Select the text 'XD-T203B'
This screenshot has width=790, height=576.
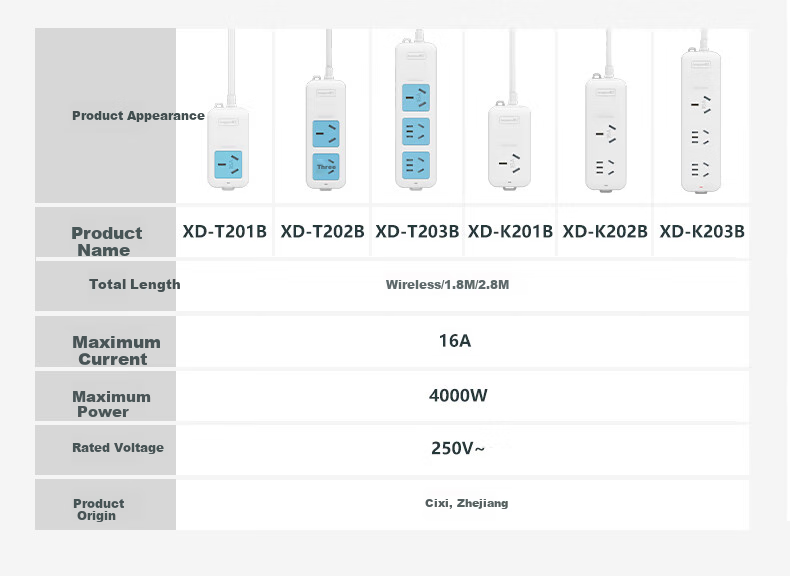pyautogui.click(x=417, y=231)
